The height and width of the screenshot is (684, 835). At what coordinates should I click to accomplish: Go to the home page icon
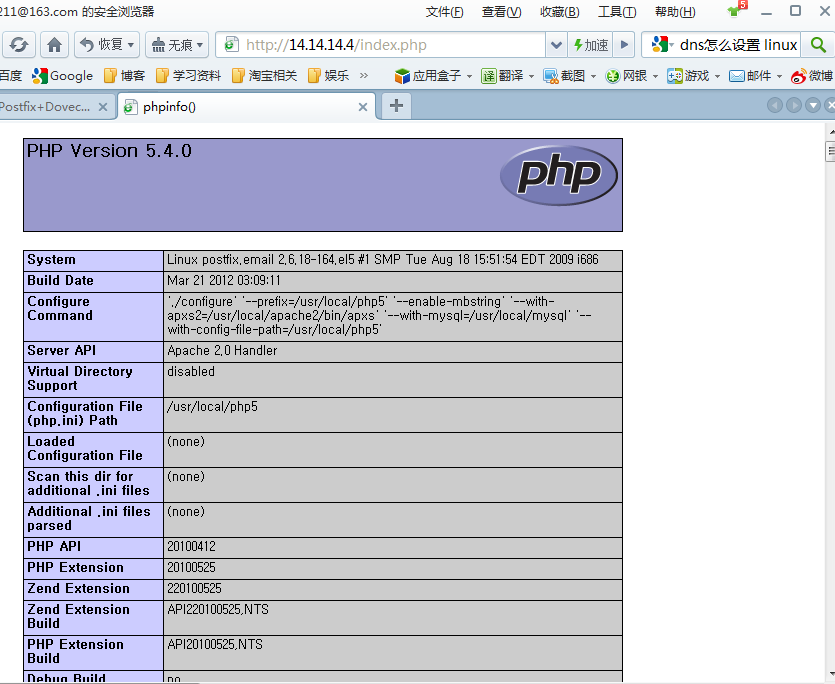(x=54, y=45)
